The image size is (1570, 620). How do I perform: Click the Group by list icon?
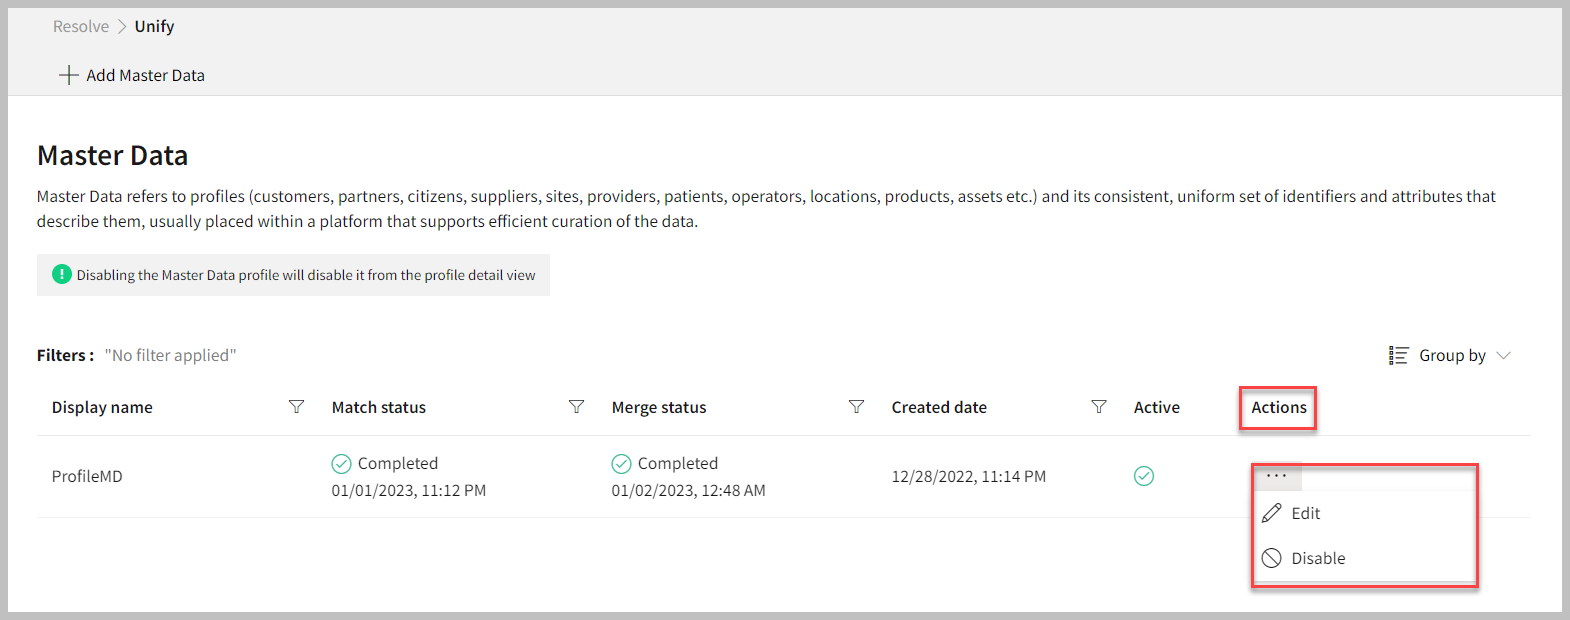(x=1398, y=356)
